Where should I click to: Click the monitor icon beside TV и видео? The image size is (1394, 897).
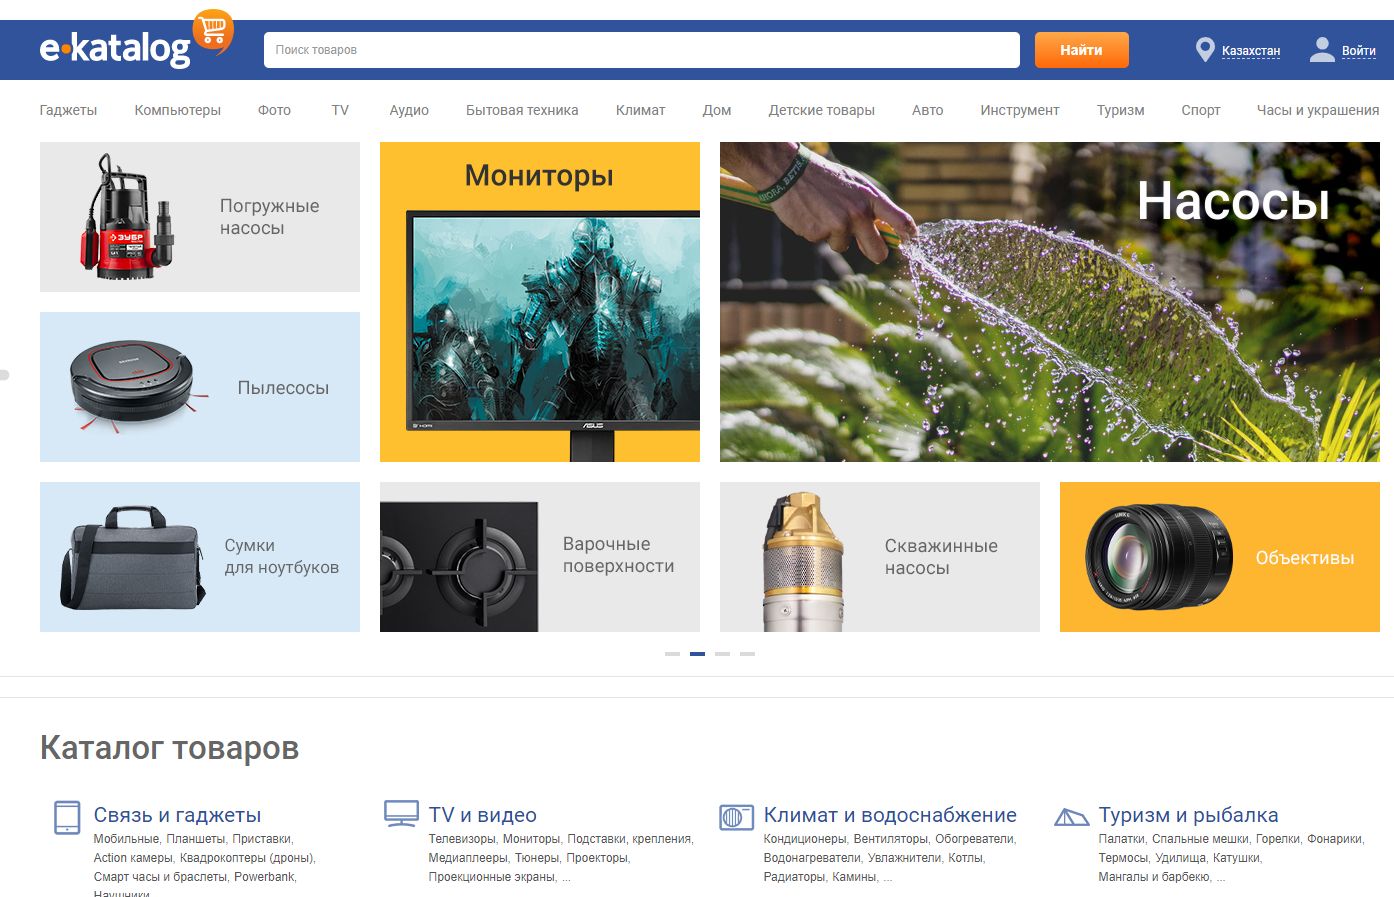(401, 814)
